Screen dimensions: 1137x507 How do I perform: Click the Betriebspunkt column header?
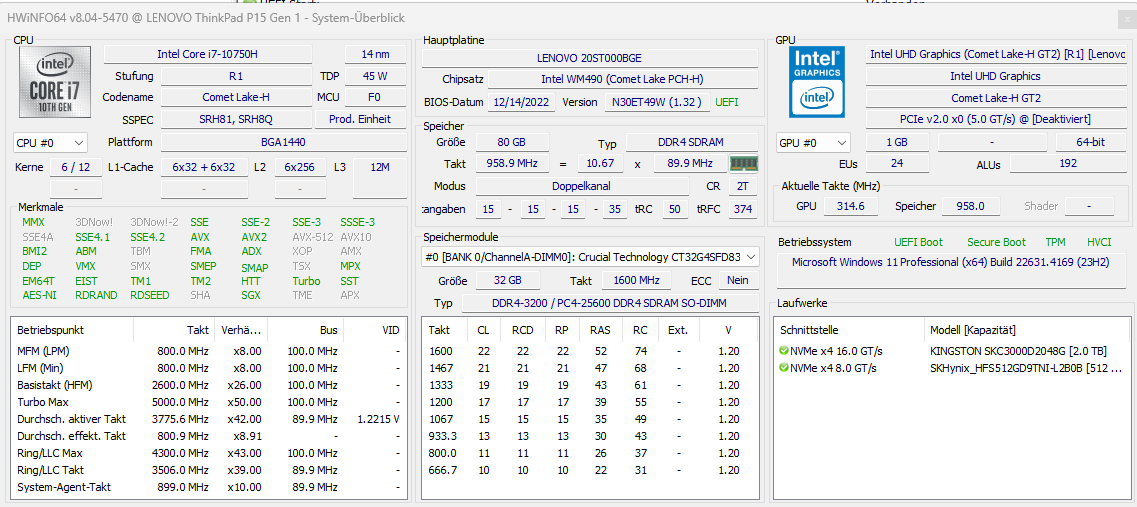[73, 330]
